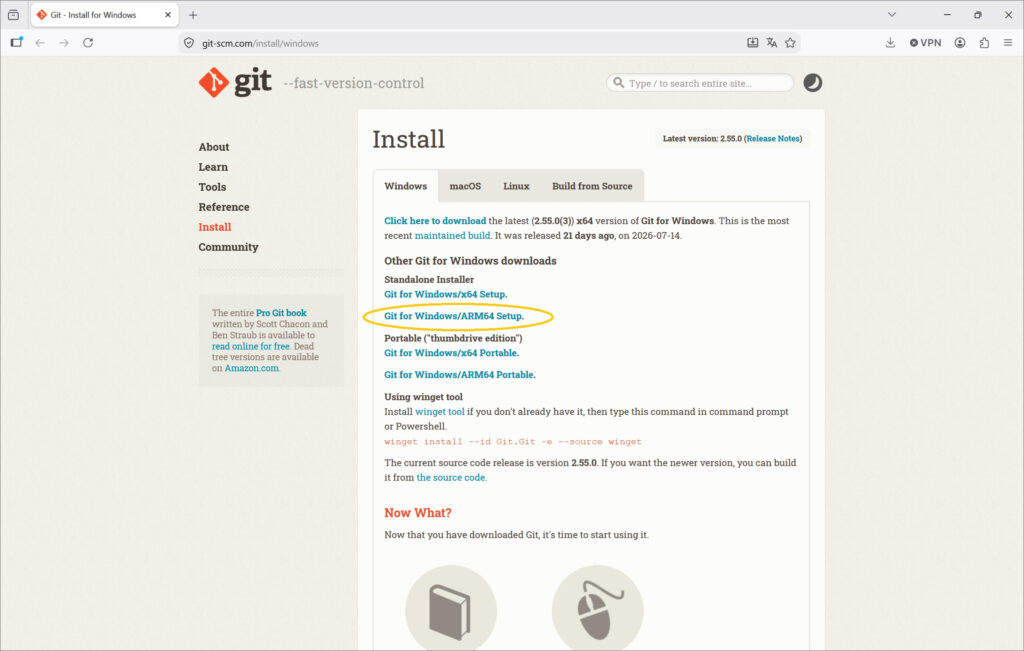Switch to the macOS tab
The height and width of the screenshot is (651, 1024).
[465, 186]
